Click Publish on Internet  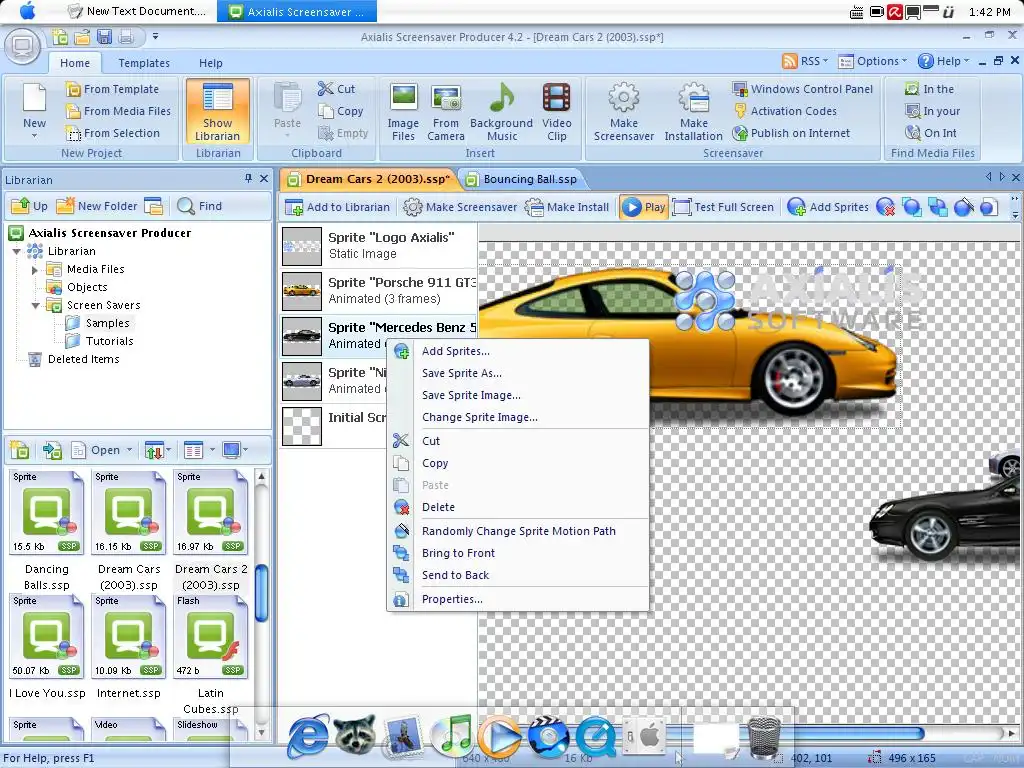[x=792, y=133]
